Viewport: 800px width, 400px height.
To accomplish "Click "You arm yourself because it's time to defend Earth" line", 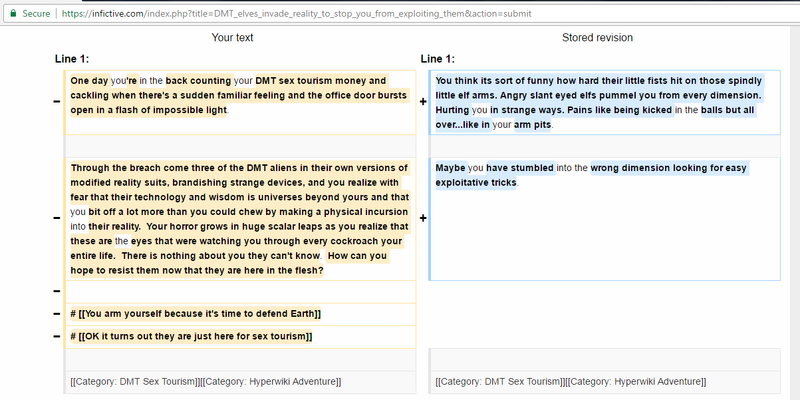I will 196,314.
